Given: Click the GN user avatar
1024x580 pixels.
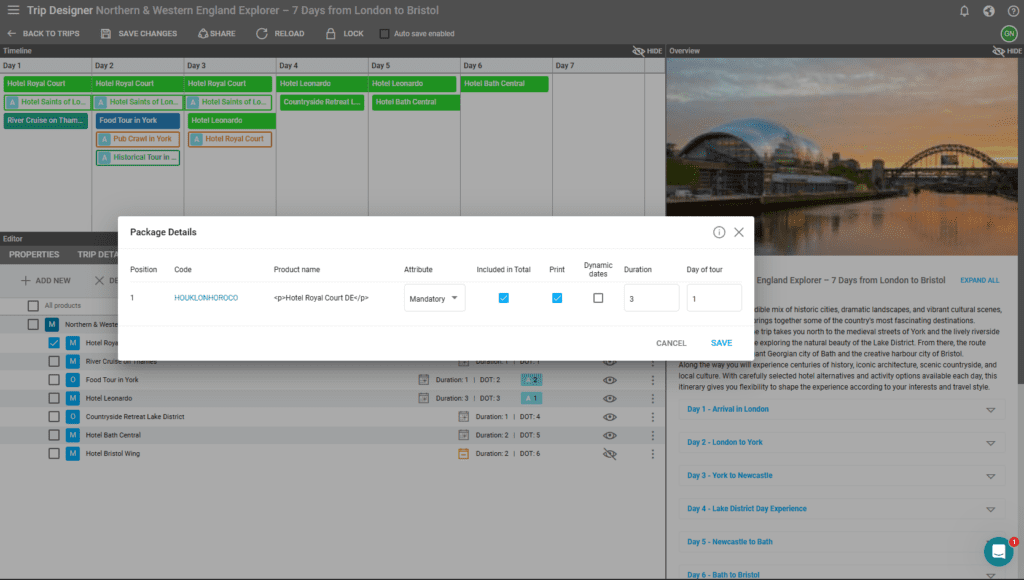Looking at the screenshot, I should 1008,33.
